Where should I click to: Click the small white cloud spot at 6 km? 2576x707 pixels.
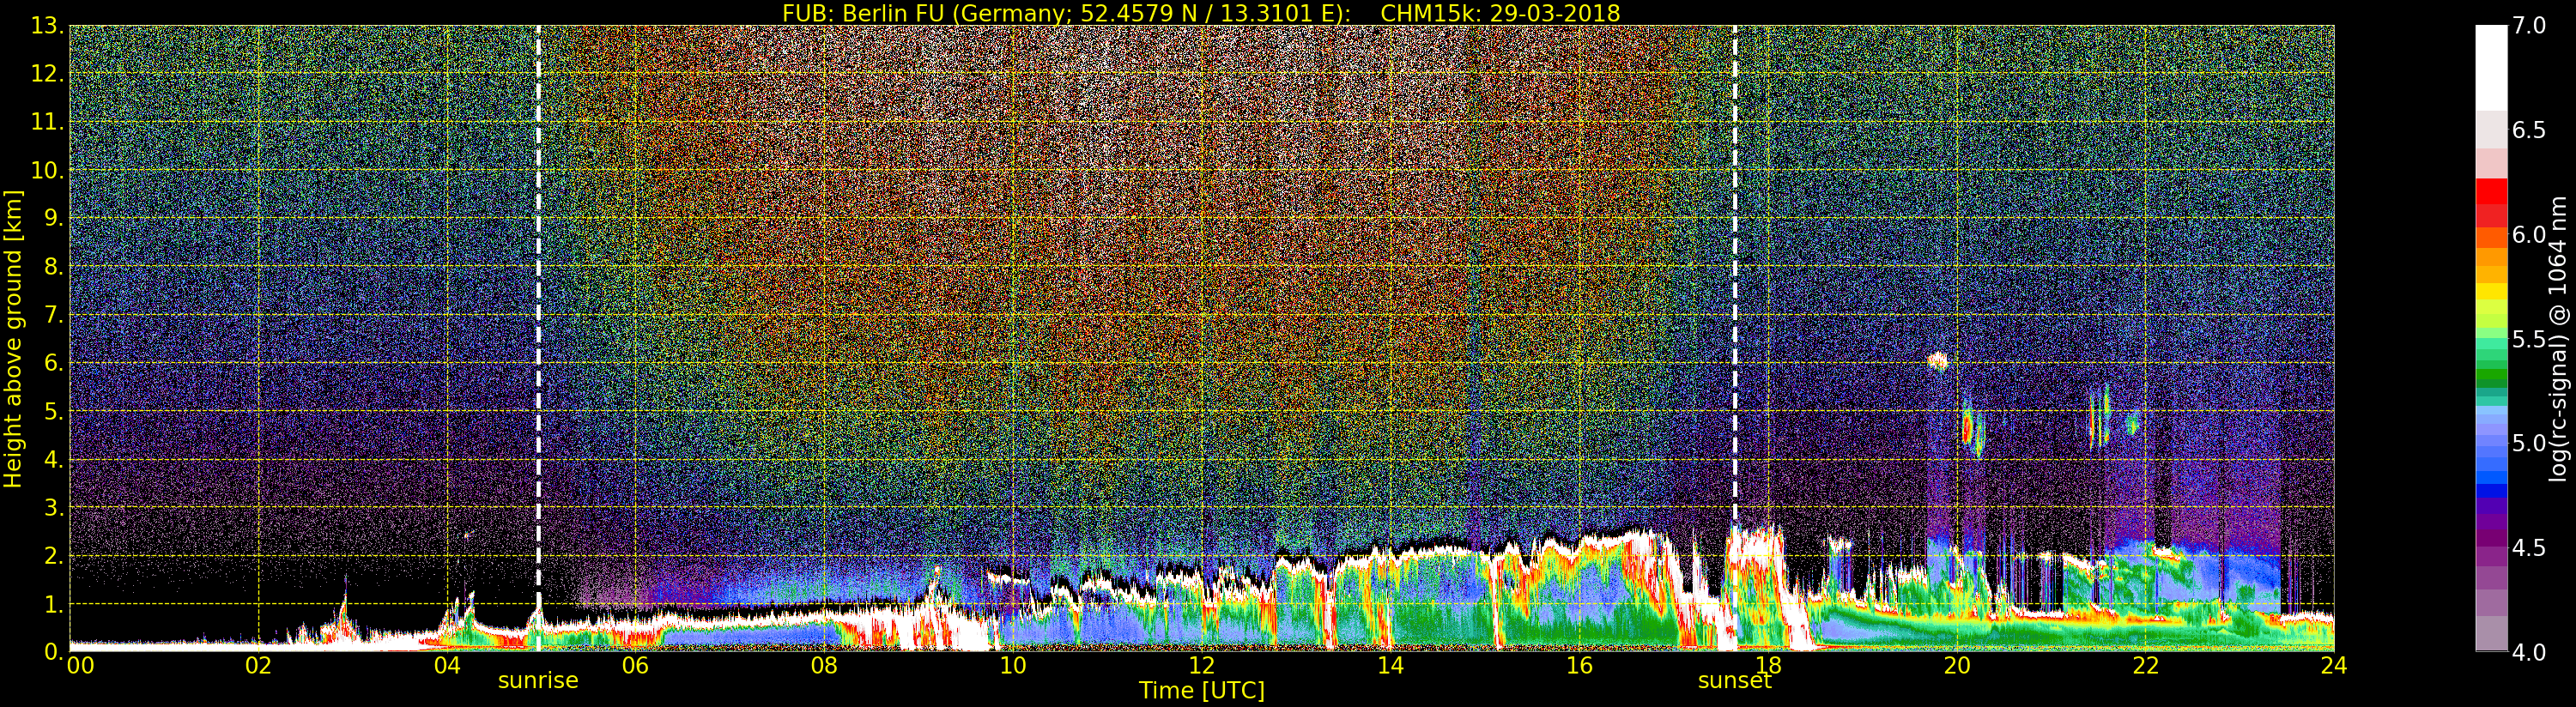click(x=1937, y=361)
